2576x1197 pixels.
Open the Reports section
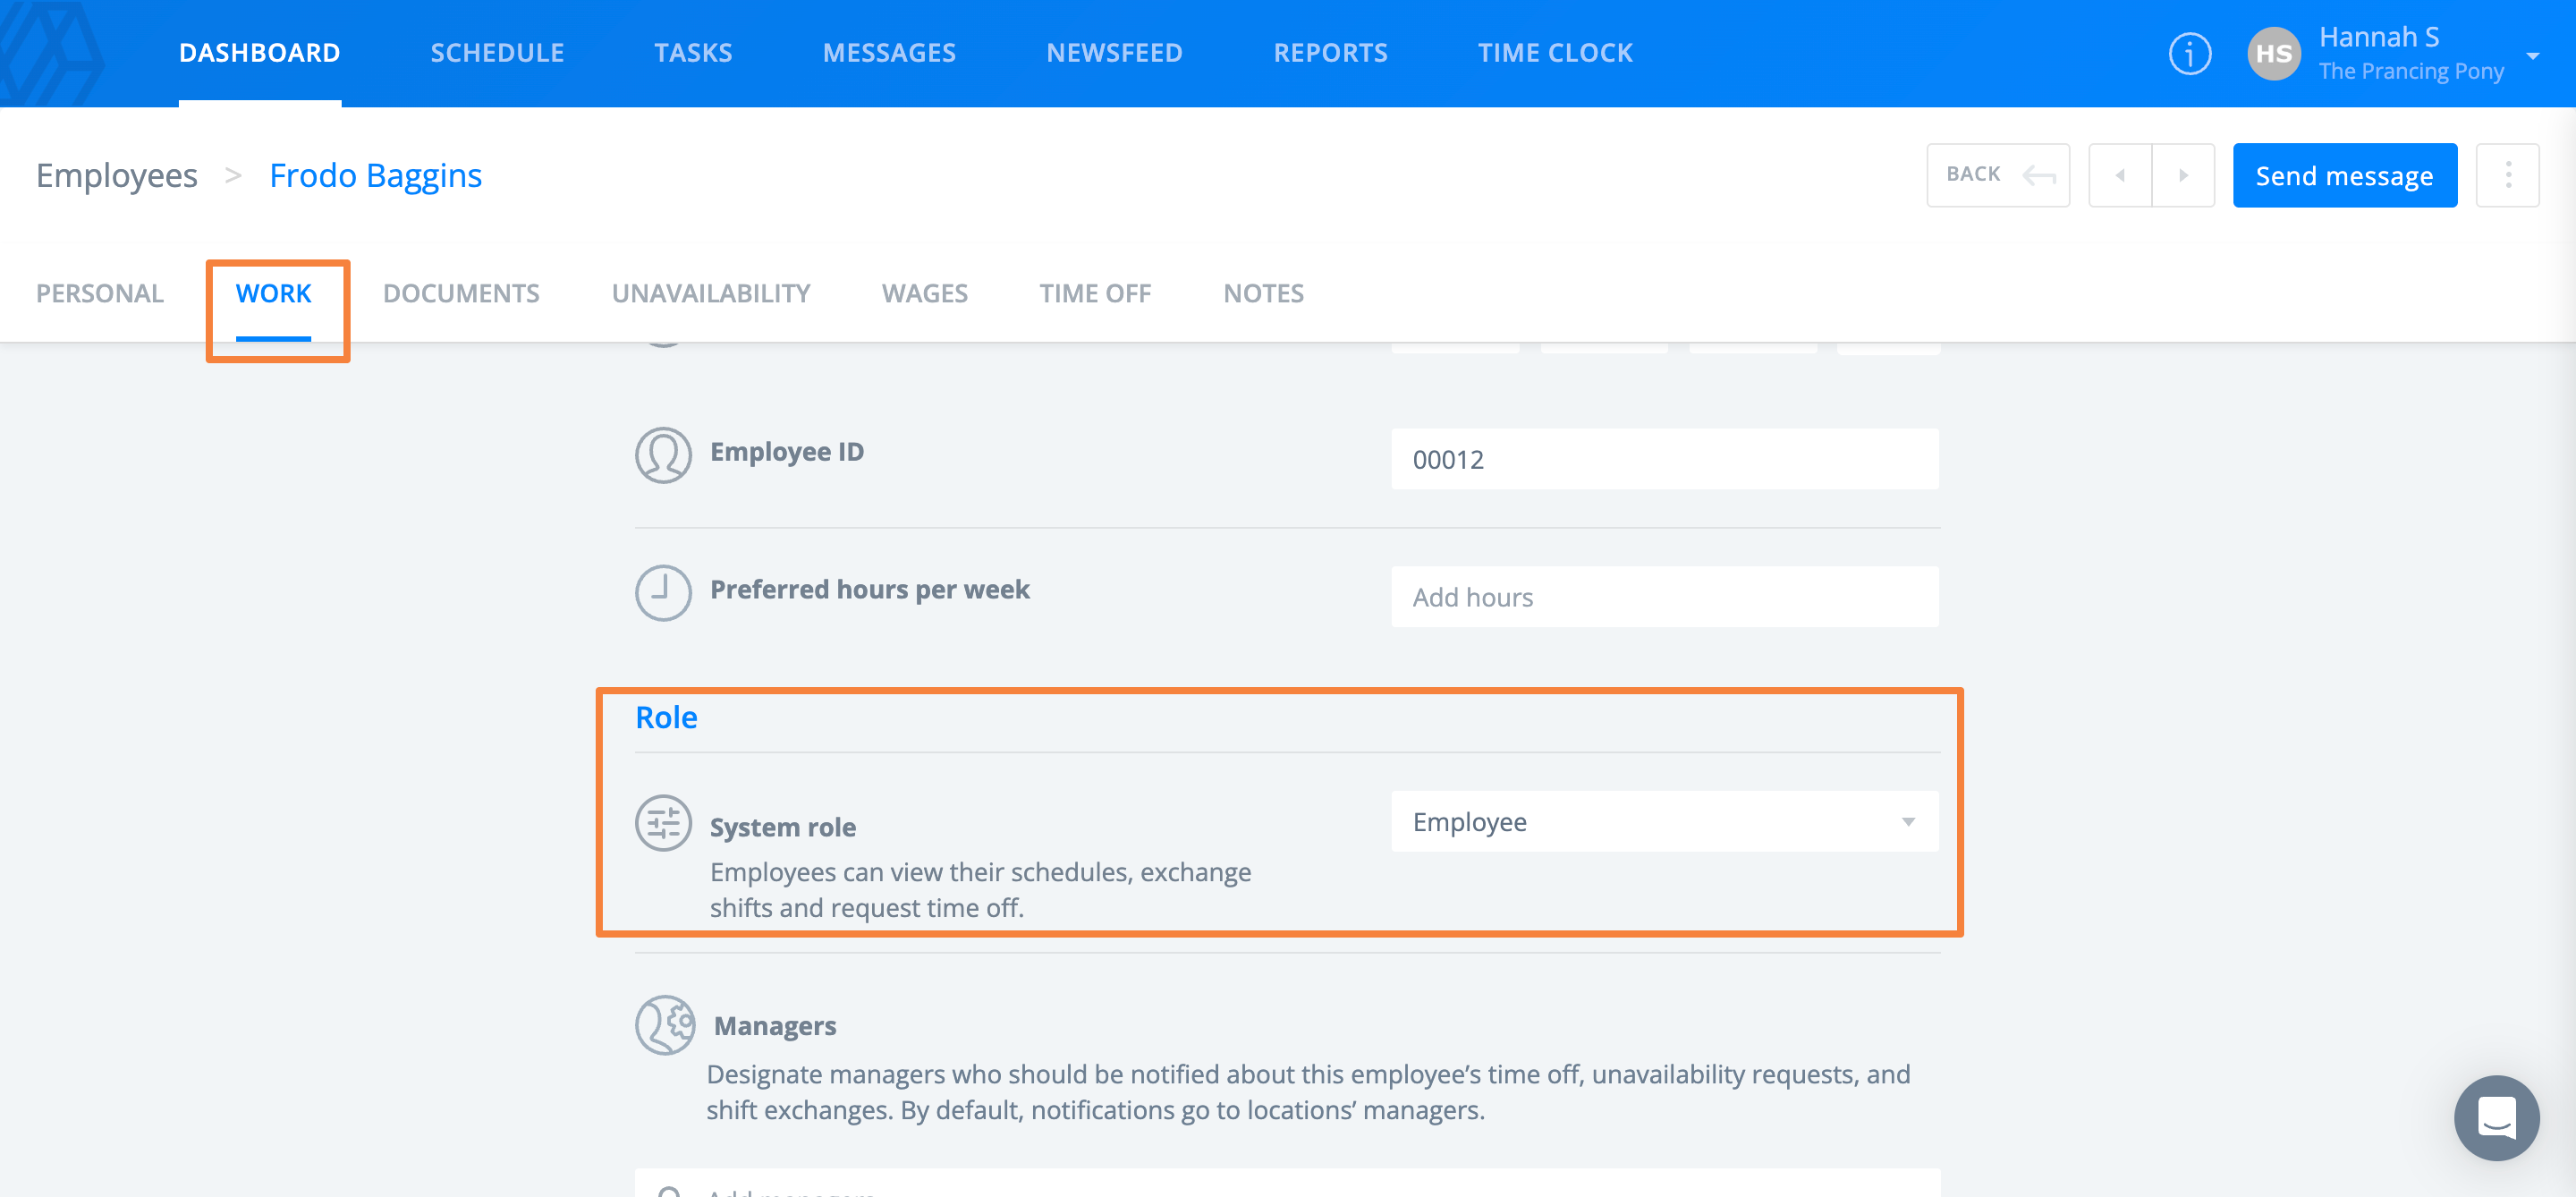[1330, 53]
